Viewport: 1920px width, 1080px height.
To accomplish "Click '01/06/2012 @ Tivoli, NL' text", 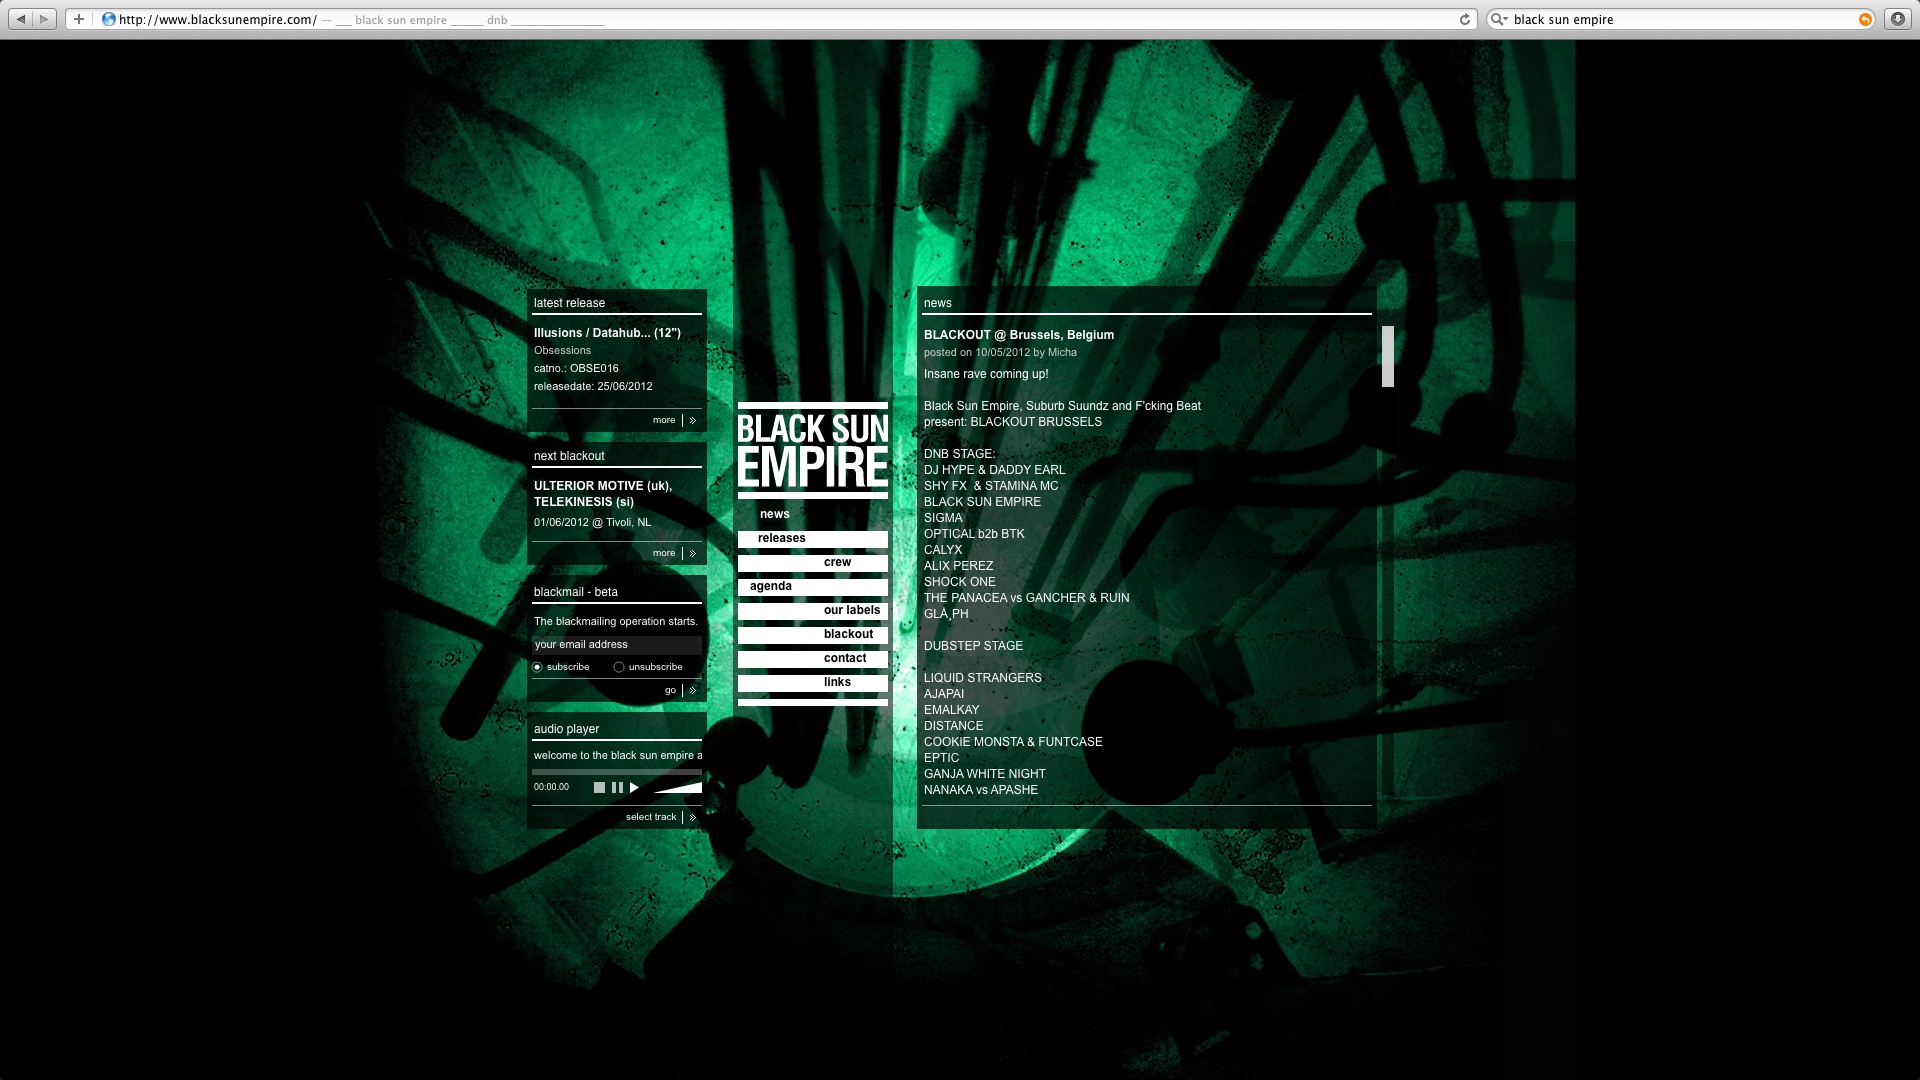I will (592, 523).
